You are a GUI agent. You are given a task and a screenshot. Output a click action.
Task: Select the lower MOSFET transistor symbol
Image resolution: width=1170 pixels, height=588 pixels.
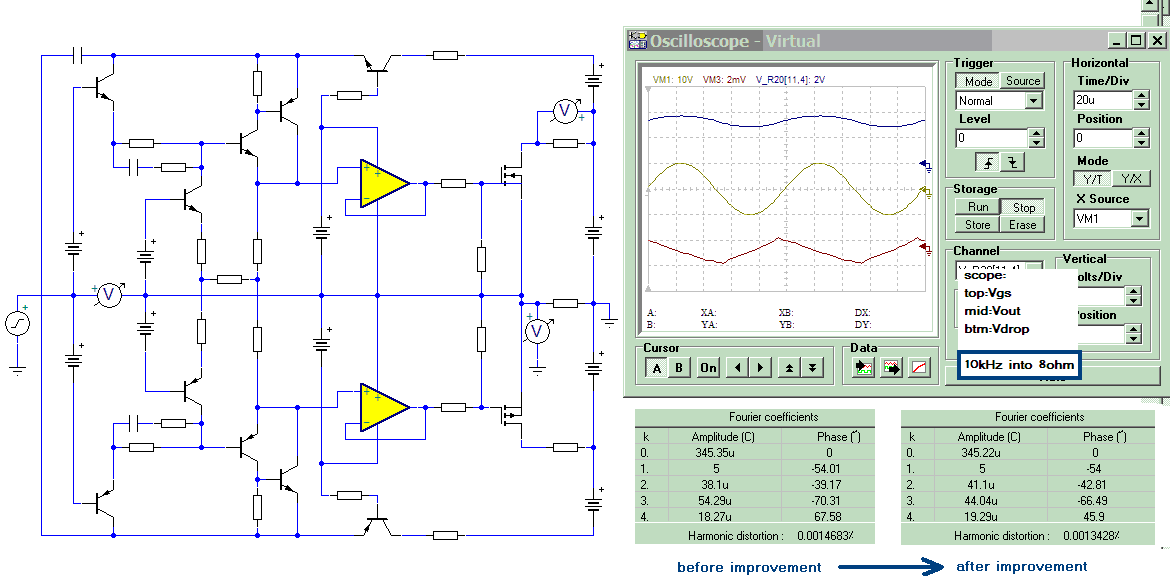[511, 416]
